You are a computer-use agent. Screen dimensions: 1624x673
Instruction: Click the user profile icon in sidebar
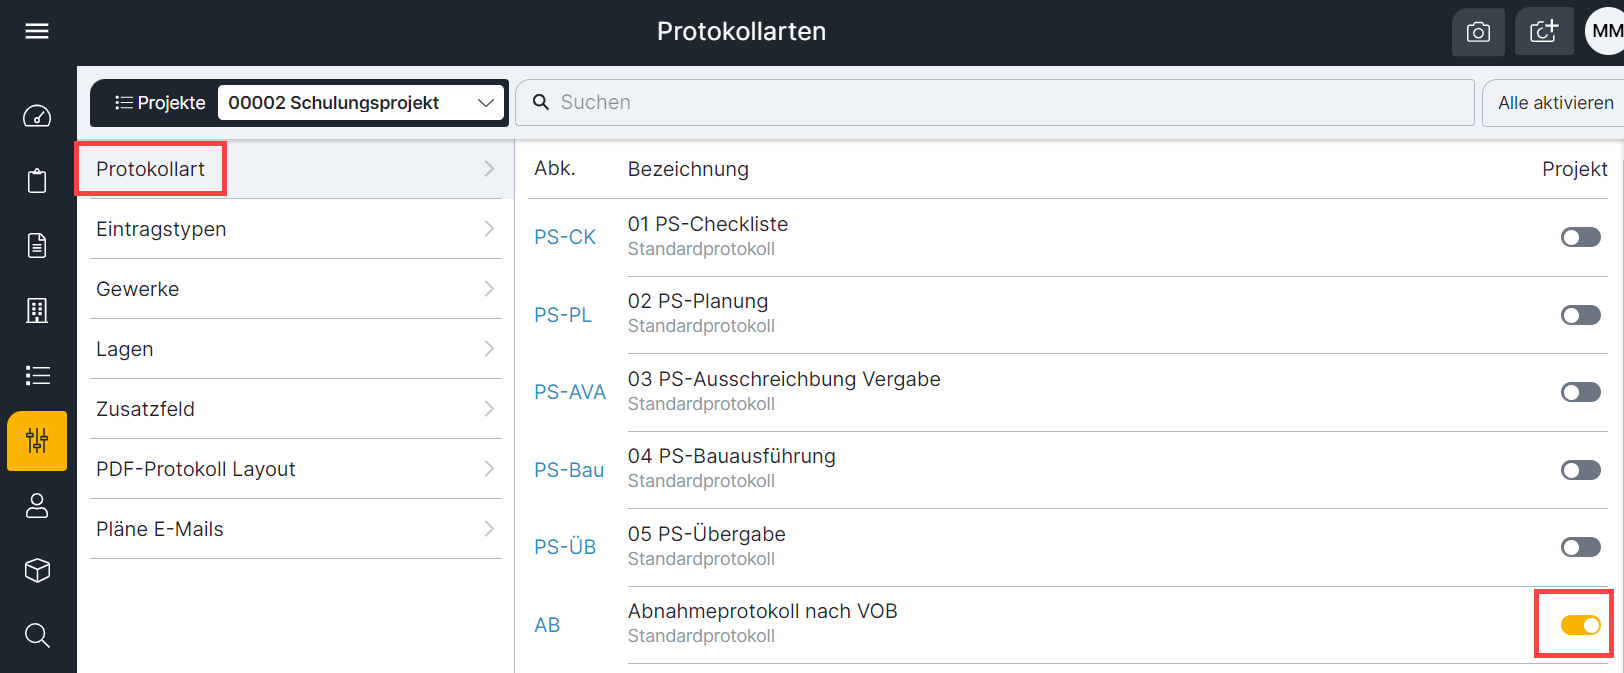point(37,506)
